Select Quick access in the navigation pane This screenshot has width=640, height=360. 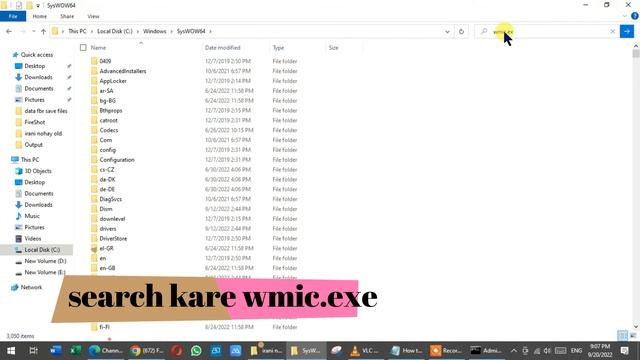(x=36, y=55)
